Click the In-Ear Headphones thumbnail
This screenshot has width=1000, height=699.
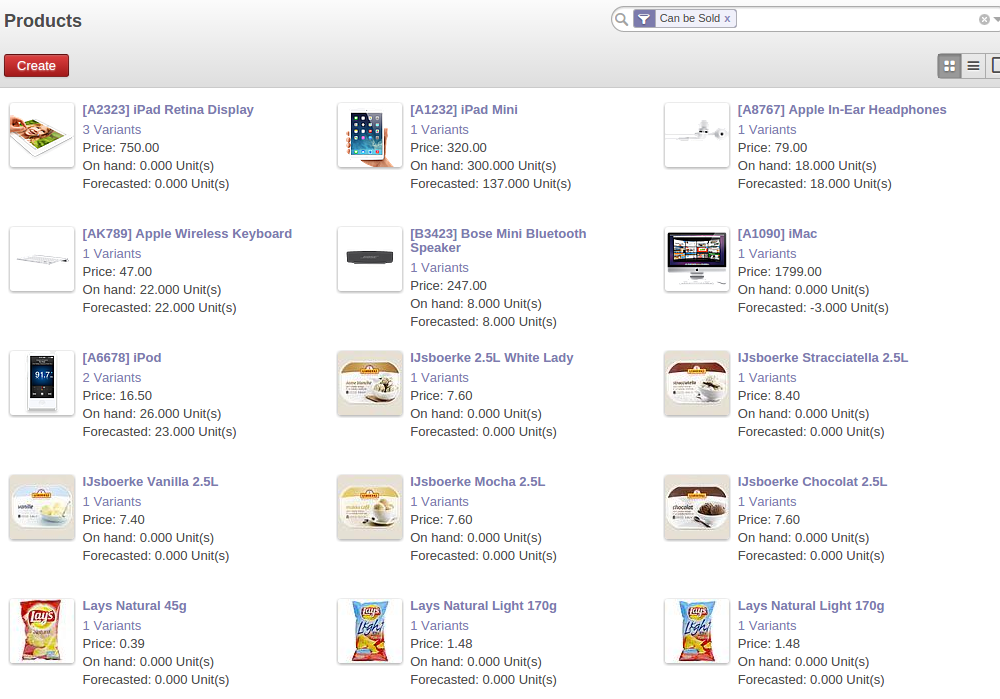coord(696,135)
